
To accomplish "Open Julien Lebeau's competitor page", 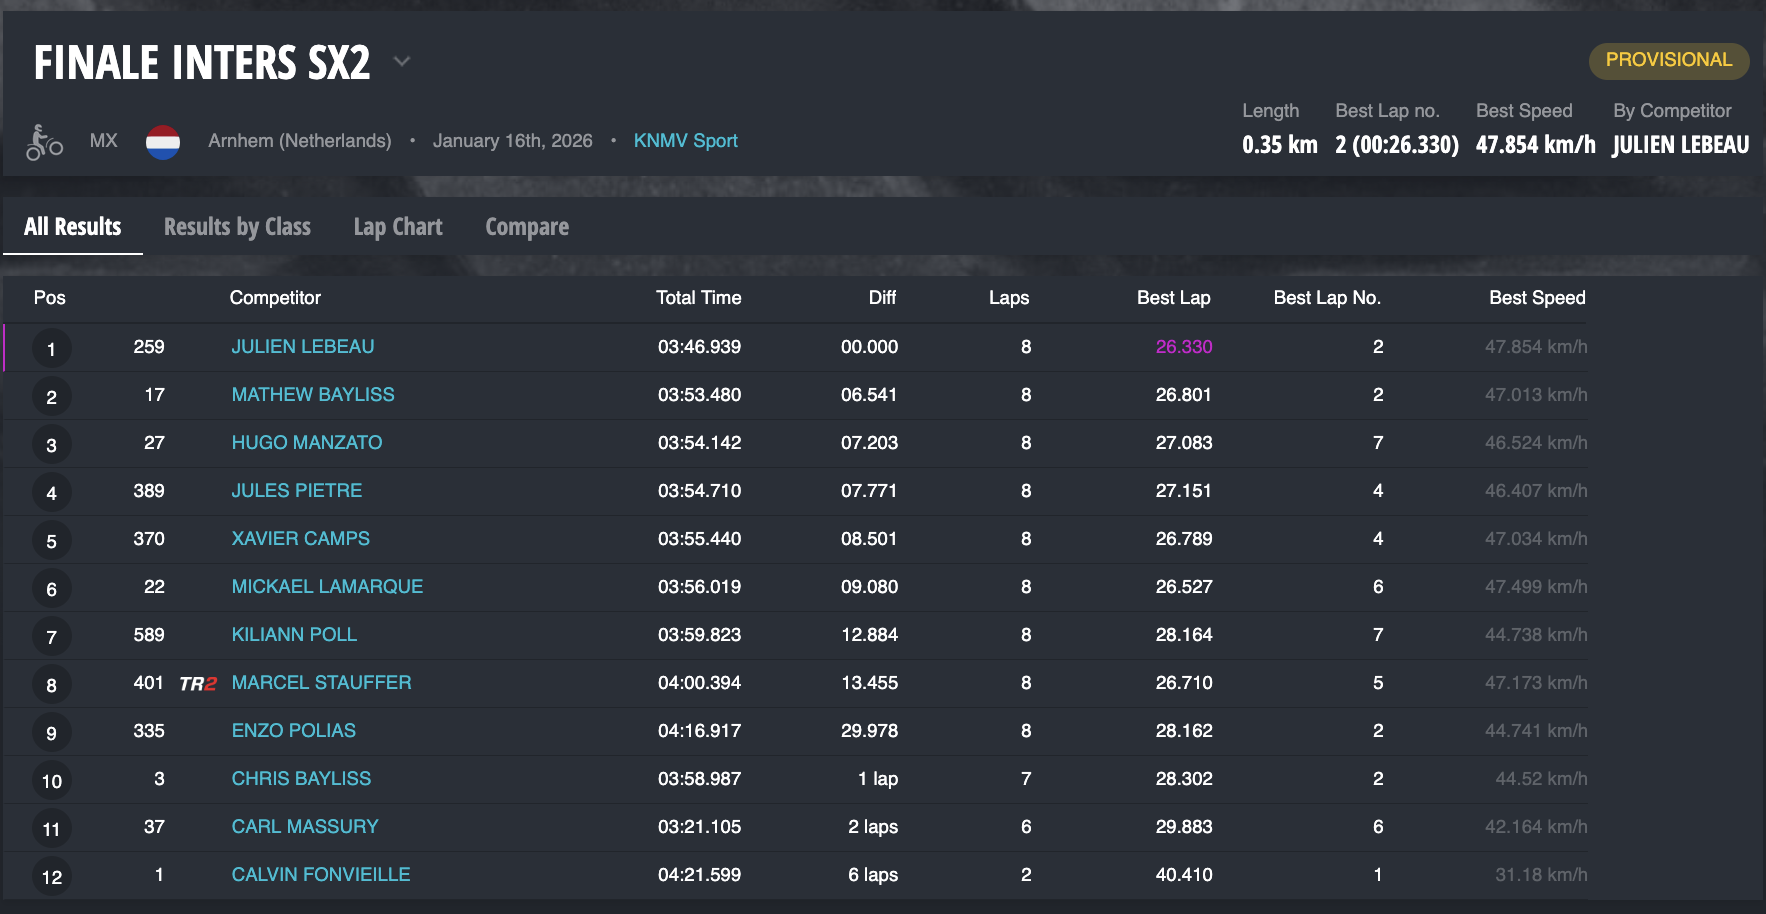I will coord(303,347).
